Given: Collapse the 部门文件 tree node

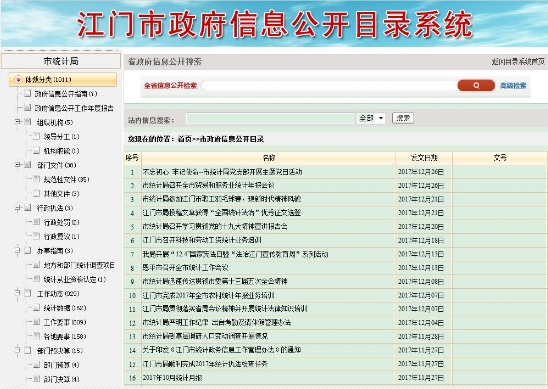Looking at the screenshot, I should [17, 164].
